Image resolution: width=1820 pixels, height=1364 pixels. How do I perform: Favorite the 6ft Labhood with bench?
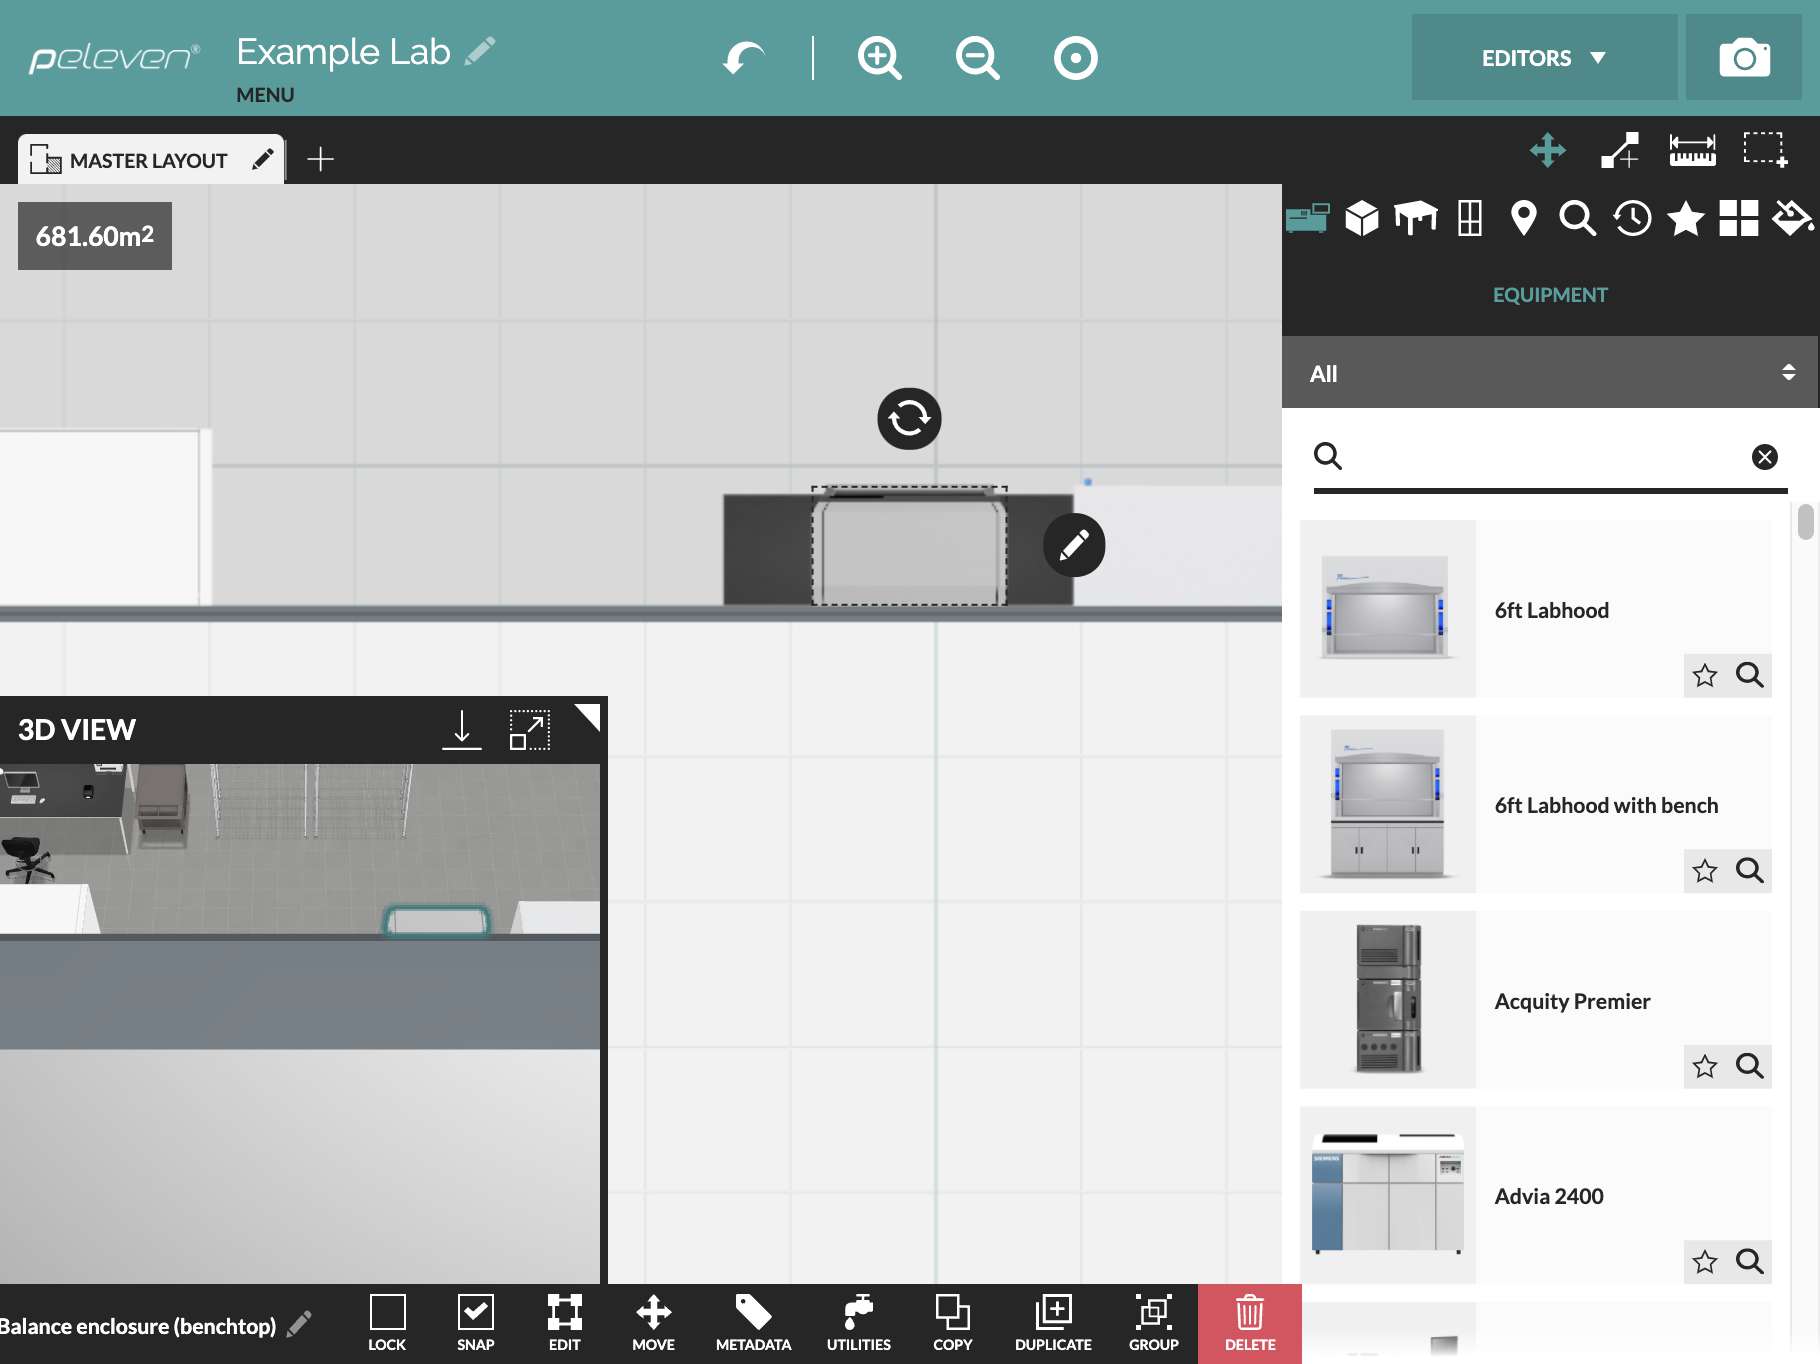pyautogui.click(x=1705, y=871)
